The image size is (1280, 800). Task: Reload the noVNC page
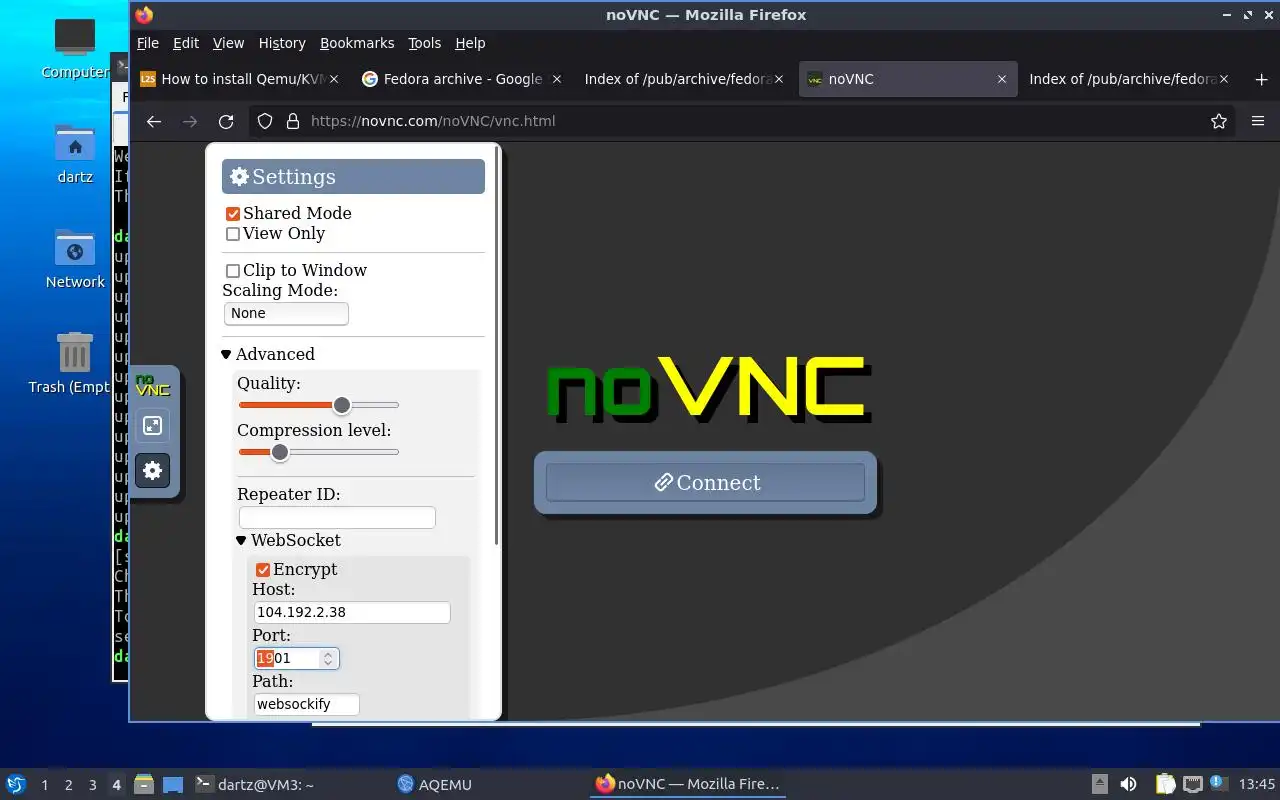pyautogui.click(x=226, y=121)
